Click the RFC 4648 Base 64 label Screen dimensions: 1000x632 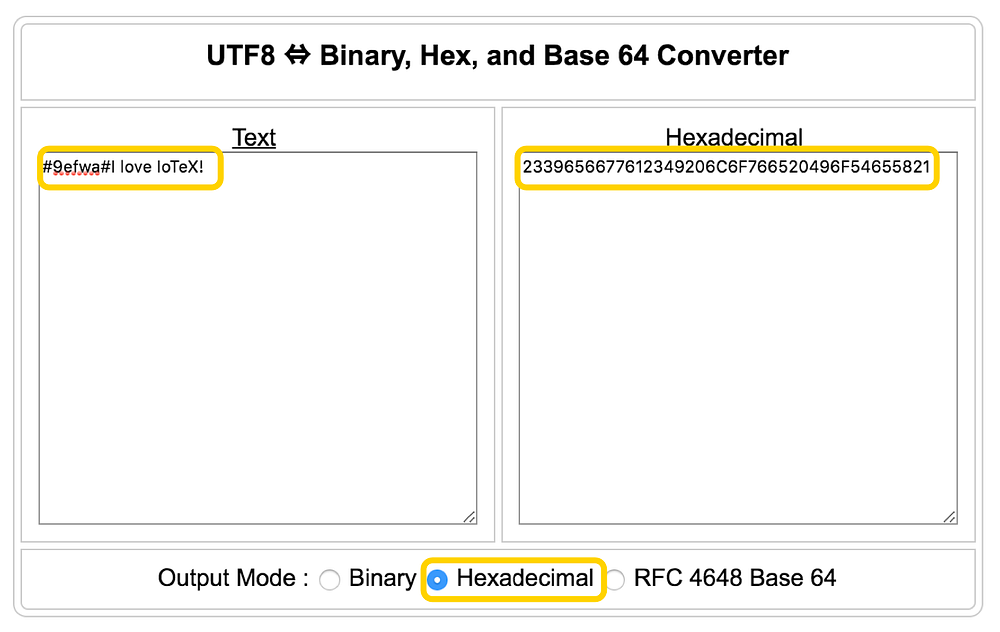[735, 578]
